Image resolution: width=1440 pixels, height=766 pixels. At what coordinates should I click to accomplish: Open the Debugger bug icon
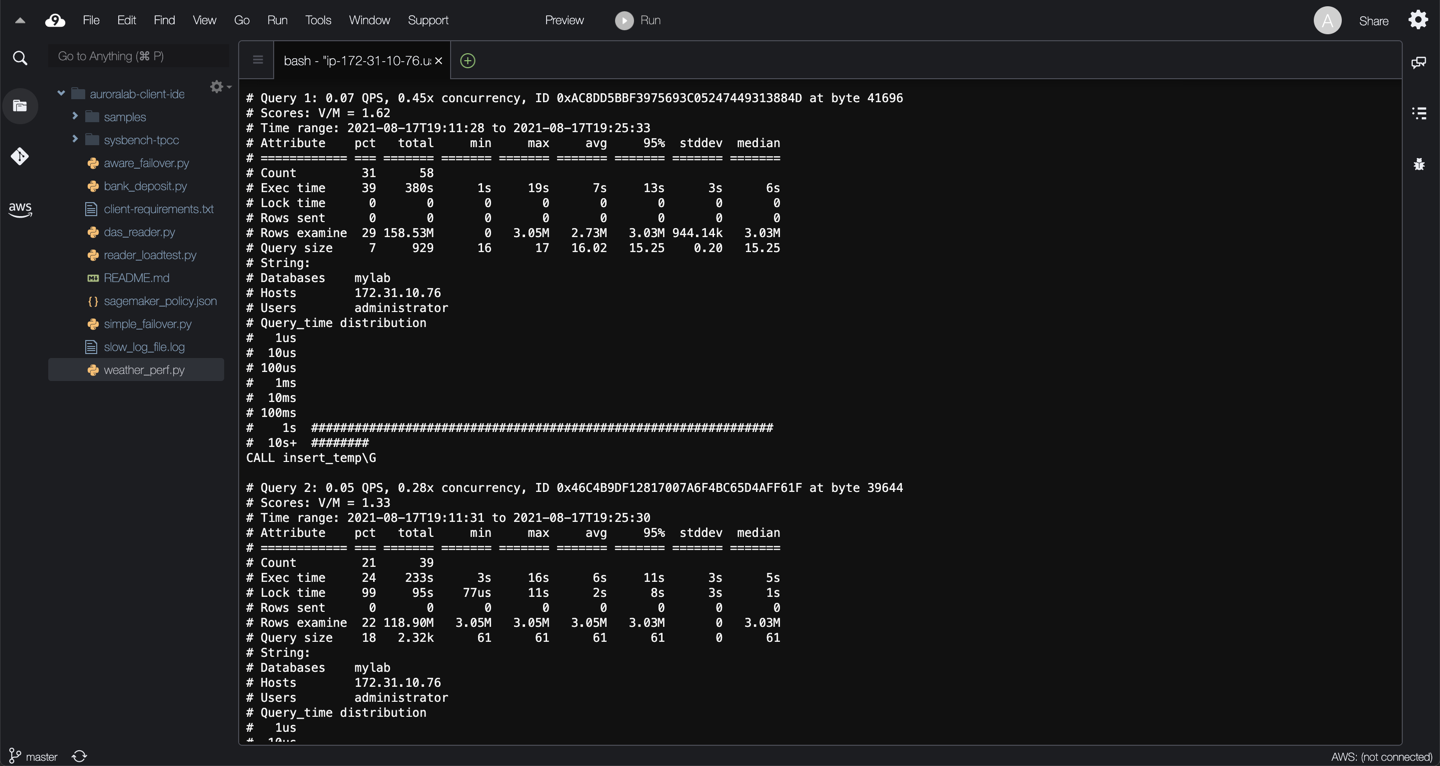[1418, 164]
